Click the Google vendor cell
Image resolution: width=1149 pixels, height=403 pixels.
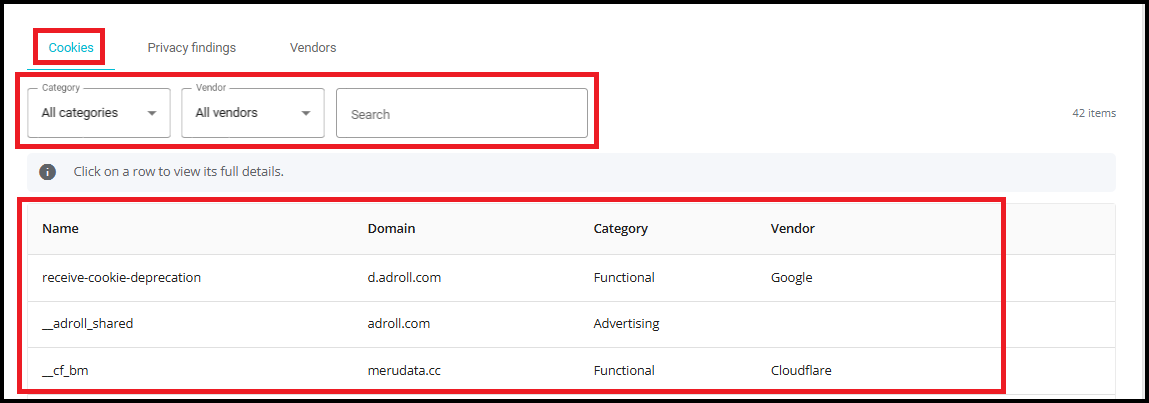(x=791, y=278)
